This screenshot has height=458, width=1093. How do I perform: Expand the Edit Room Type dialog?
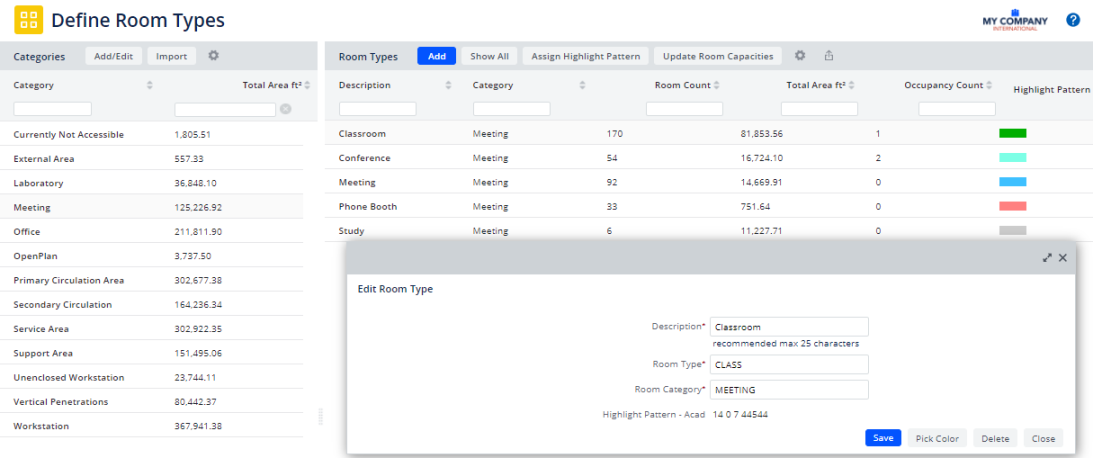pyautogui.click(x=1047, y=257)
